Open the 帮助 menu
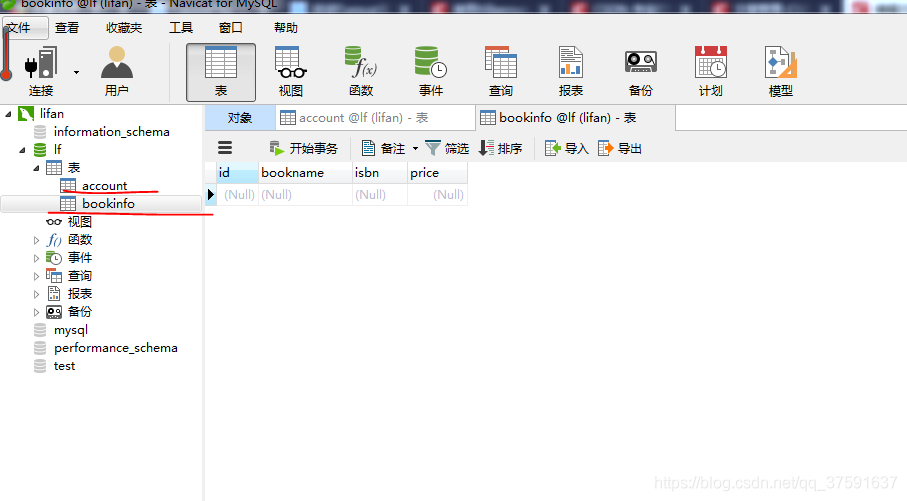 (286, 28)
